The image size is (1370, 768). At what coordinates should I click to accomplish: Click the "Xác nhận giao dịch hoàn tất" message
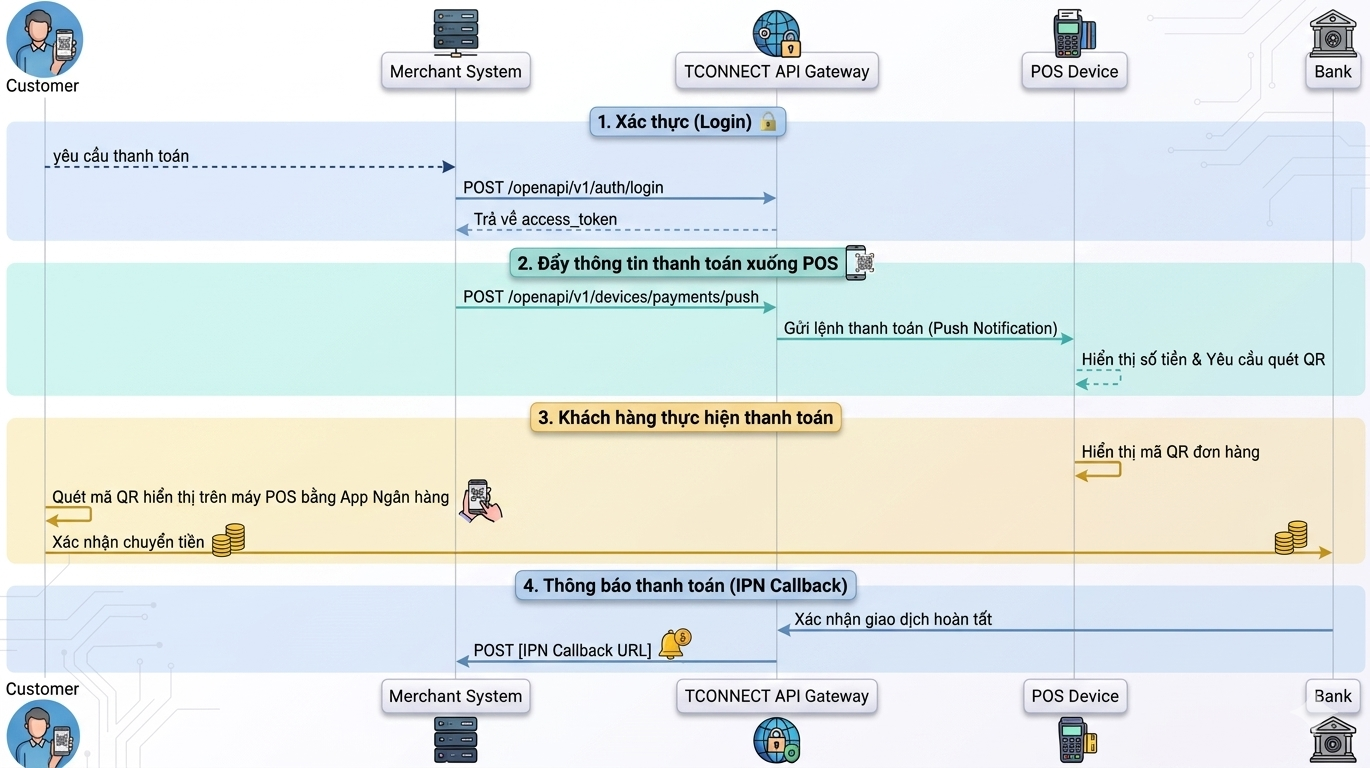pos(893,619)
